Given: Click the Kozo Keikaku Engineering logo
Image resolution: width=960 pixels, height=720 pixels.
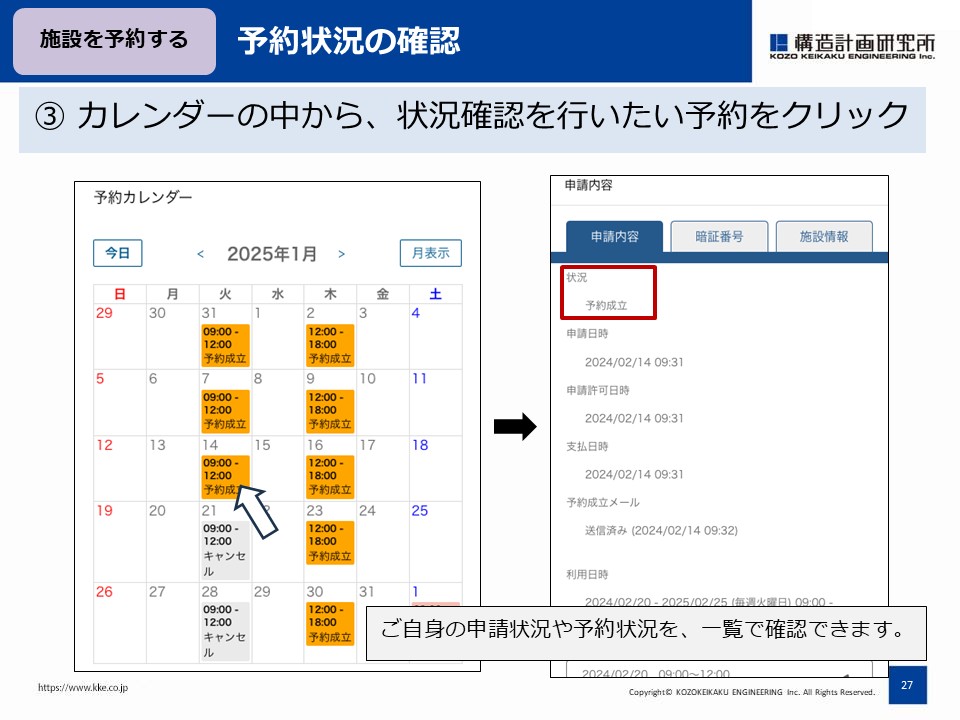Looking at the screenshot, I should 852,45.
